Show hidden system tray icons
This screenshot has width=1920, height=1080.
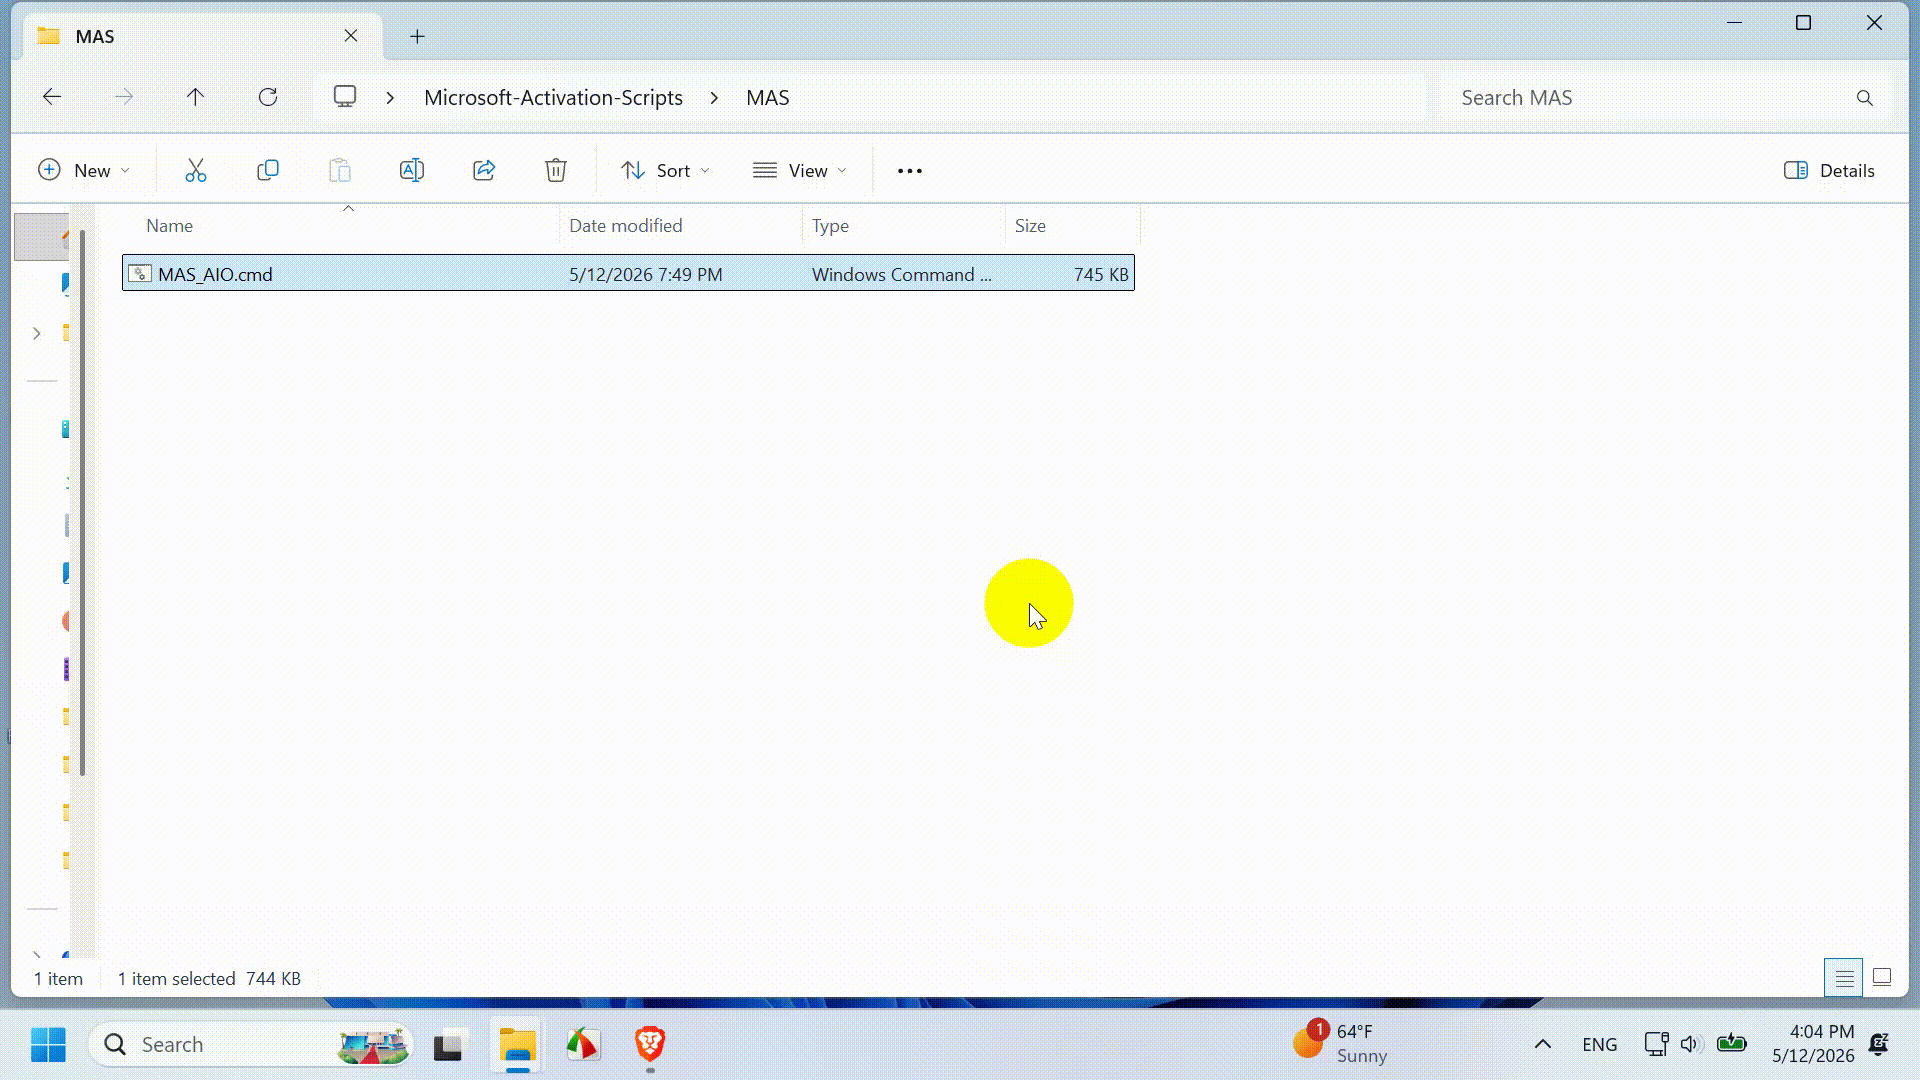[1543, 1044]
